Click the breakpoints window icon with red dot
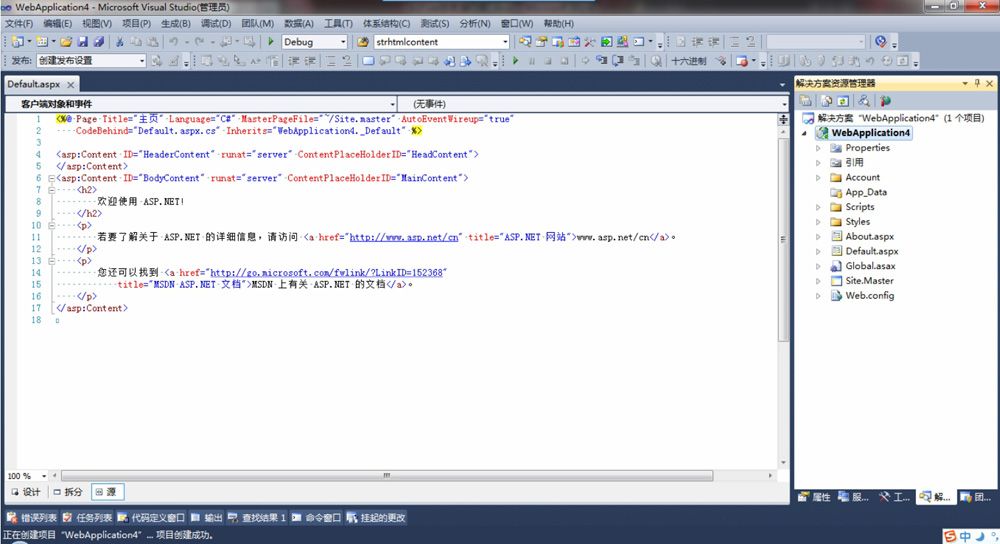The image size is (1000, 544). 742,61
